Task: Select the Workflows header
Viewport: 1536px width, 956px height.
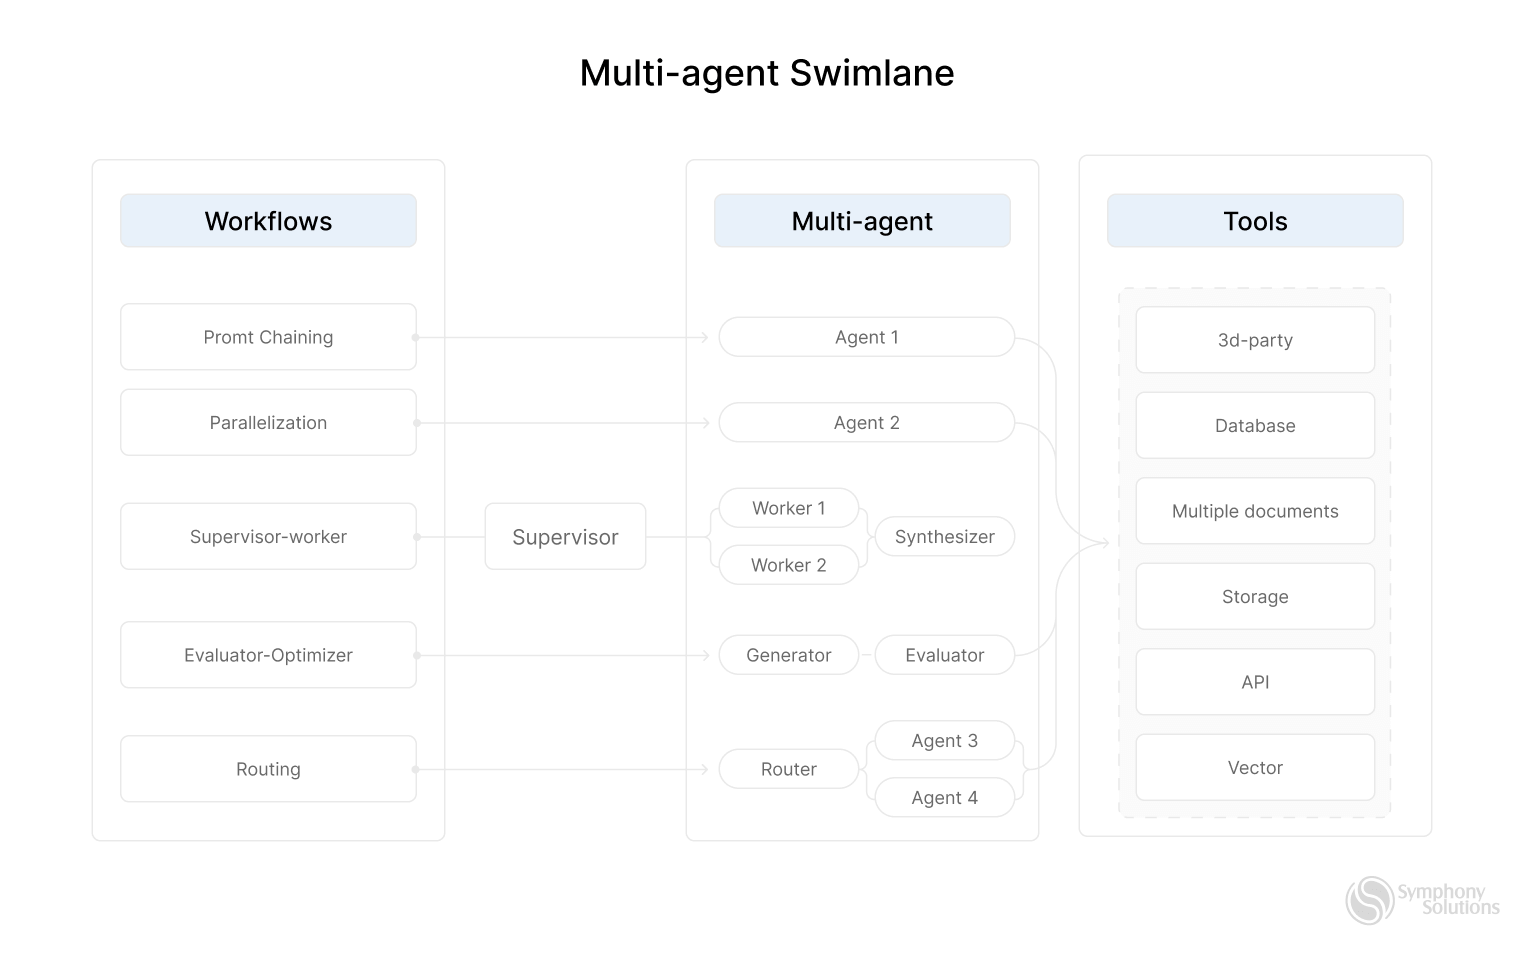Action: (x=268, y=221)
